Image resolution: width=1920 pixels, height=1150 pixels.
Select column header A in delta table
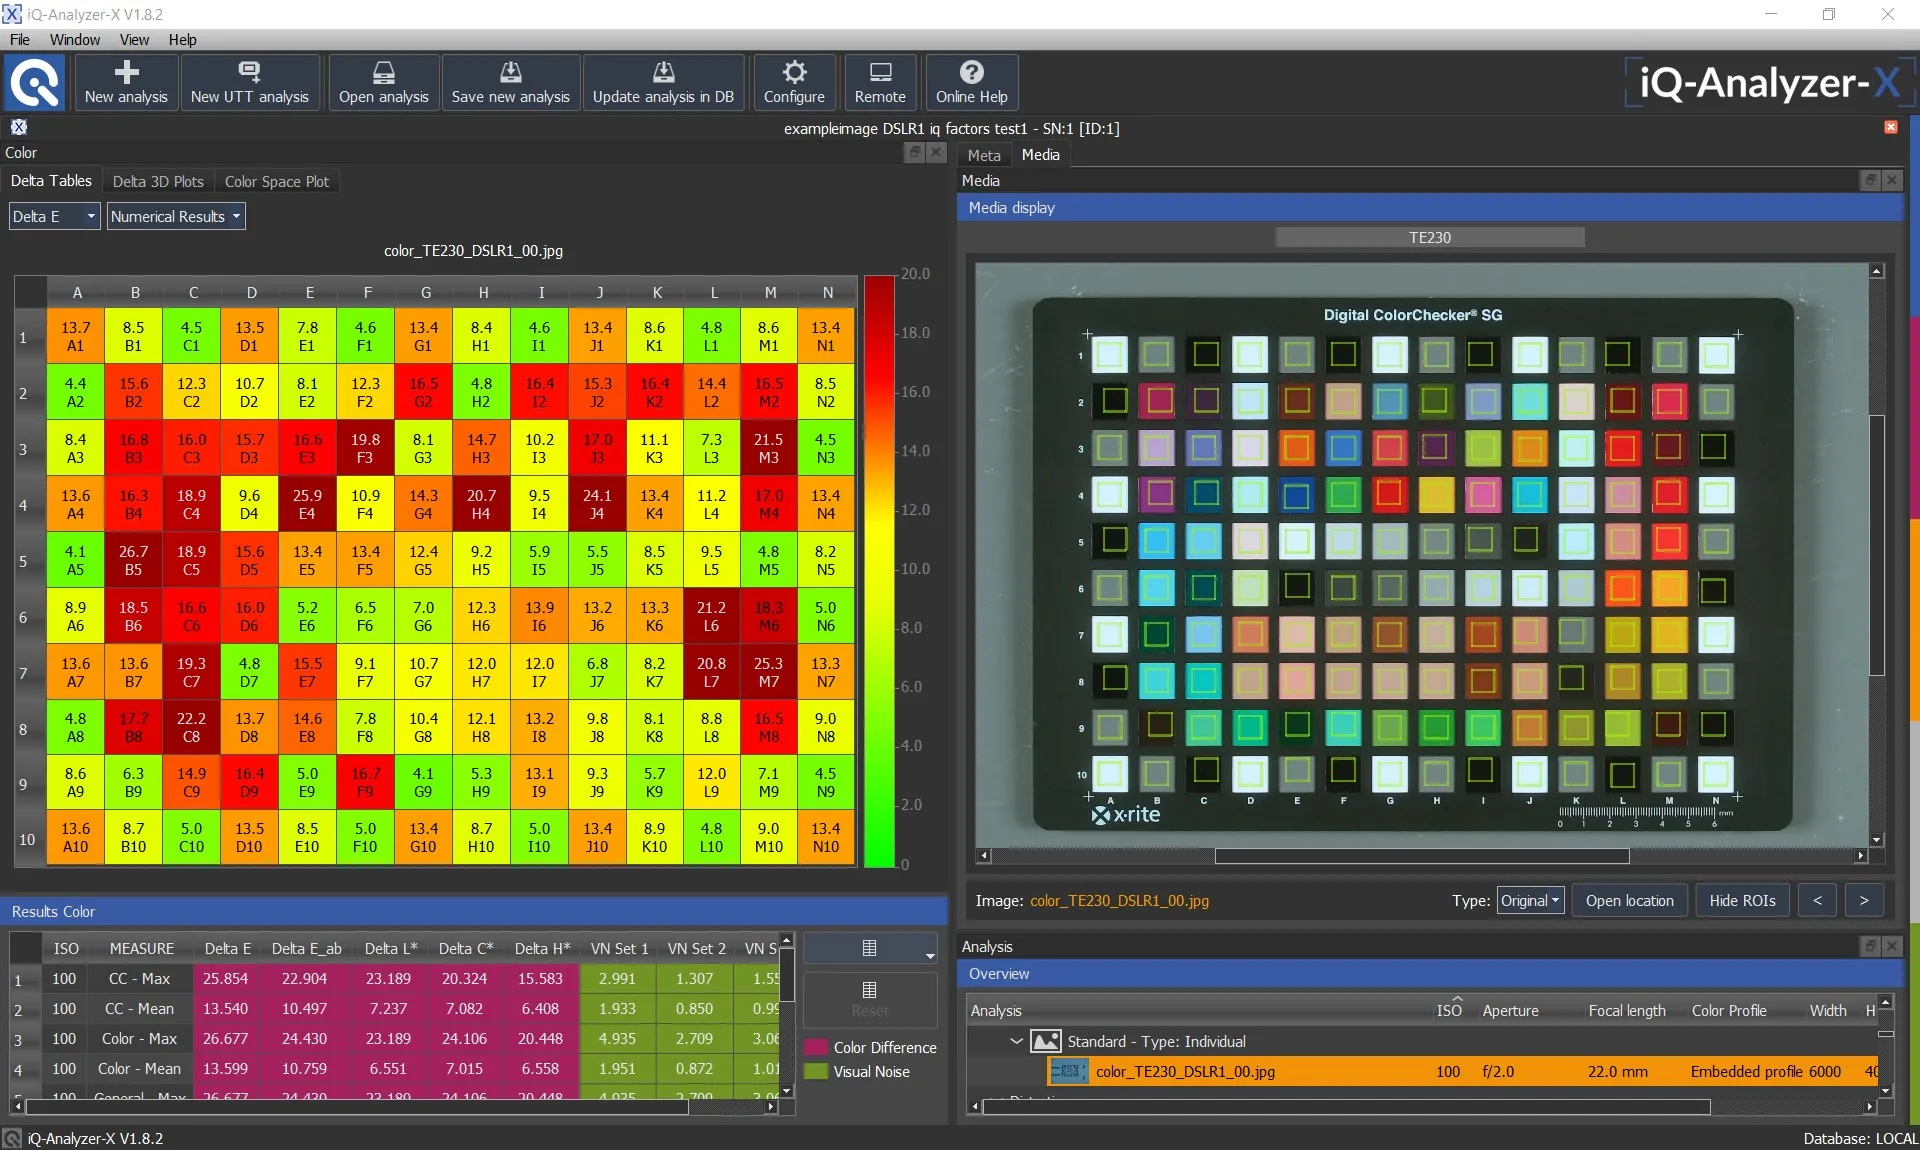77,292
